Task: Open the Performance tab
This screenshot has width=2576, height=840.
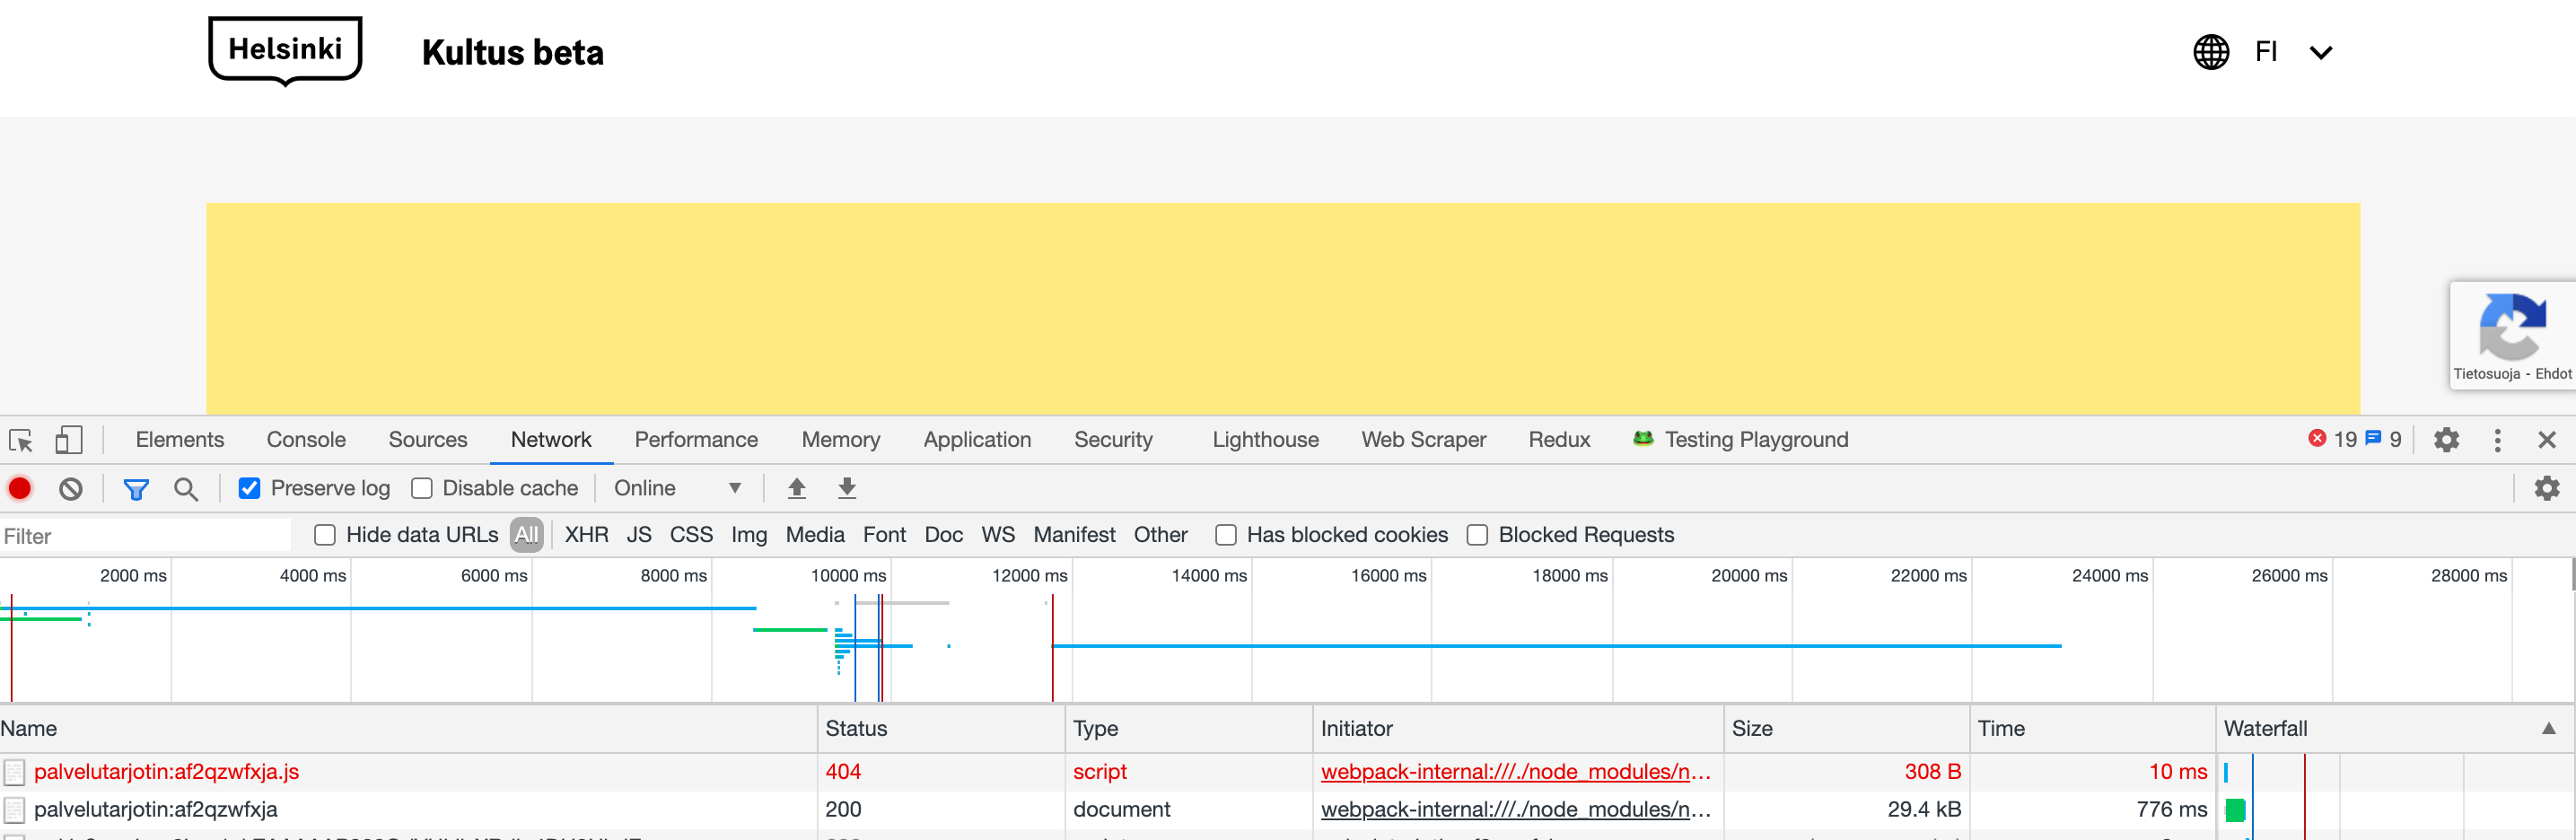Action: [x=696, y=440]
